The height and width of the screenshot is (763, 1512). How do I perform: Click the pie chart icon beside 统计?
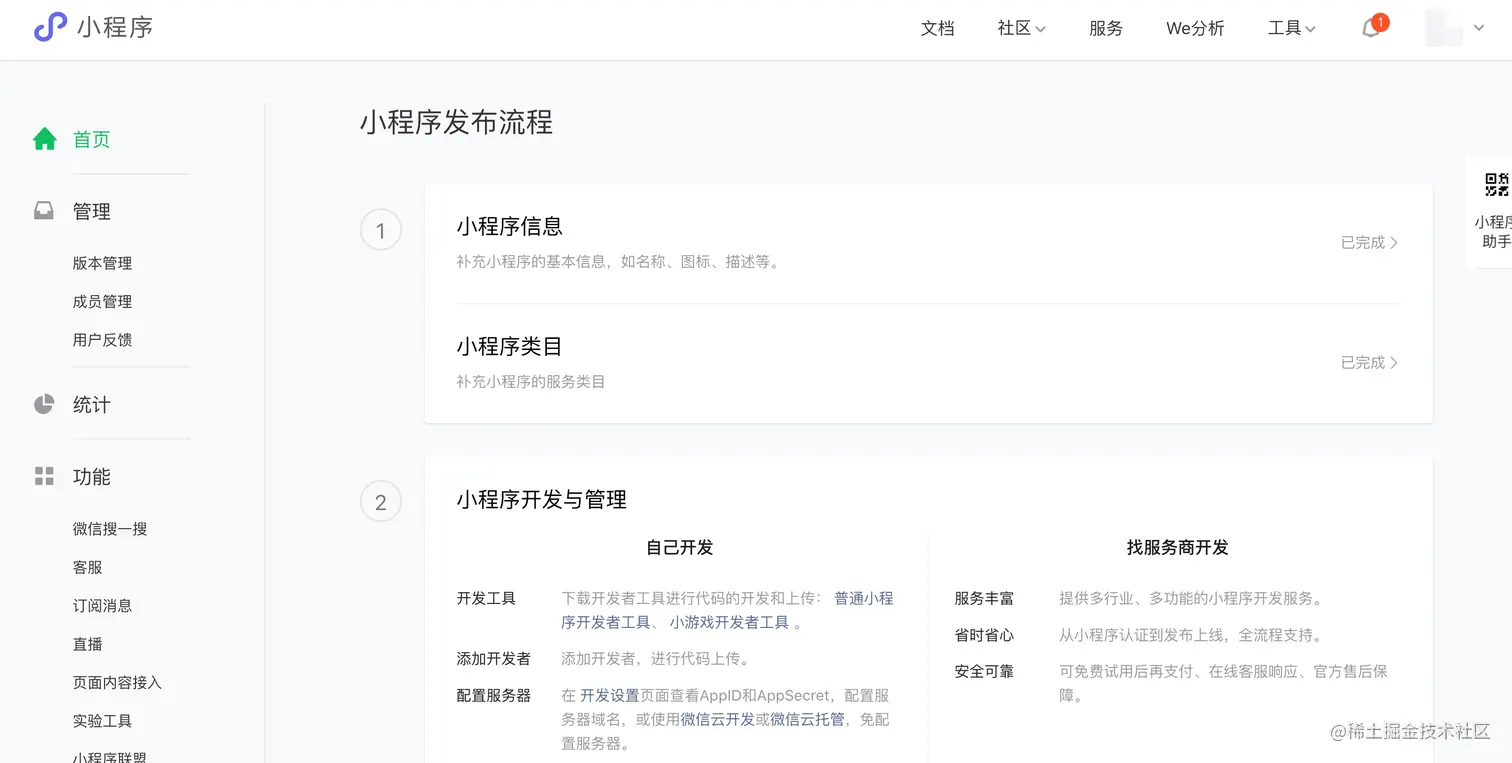coord(44,404)
